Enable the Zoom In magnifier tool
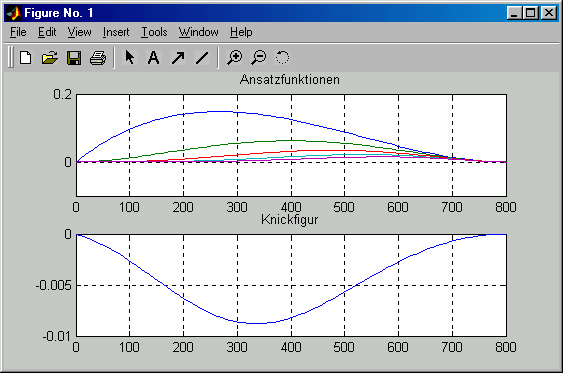 [234, 57]
